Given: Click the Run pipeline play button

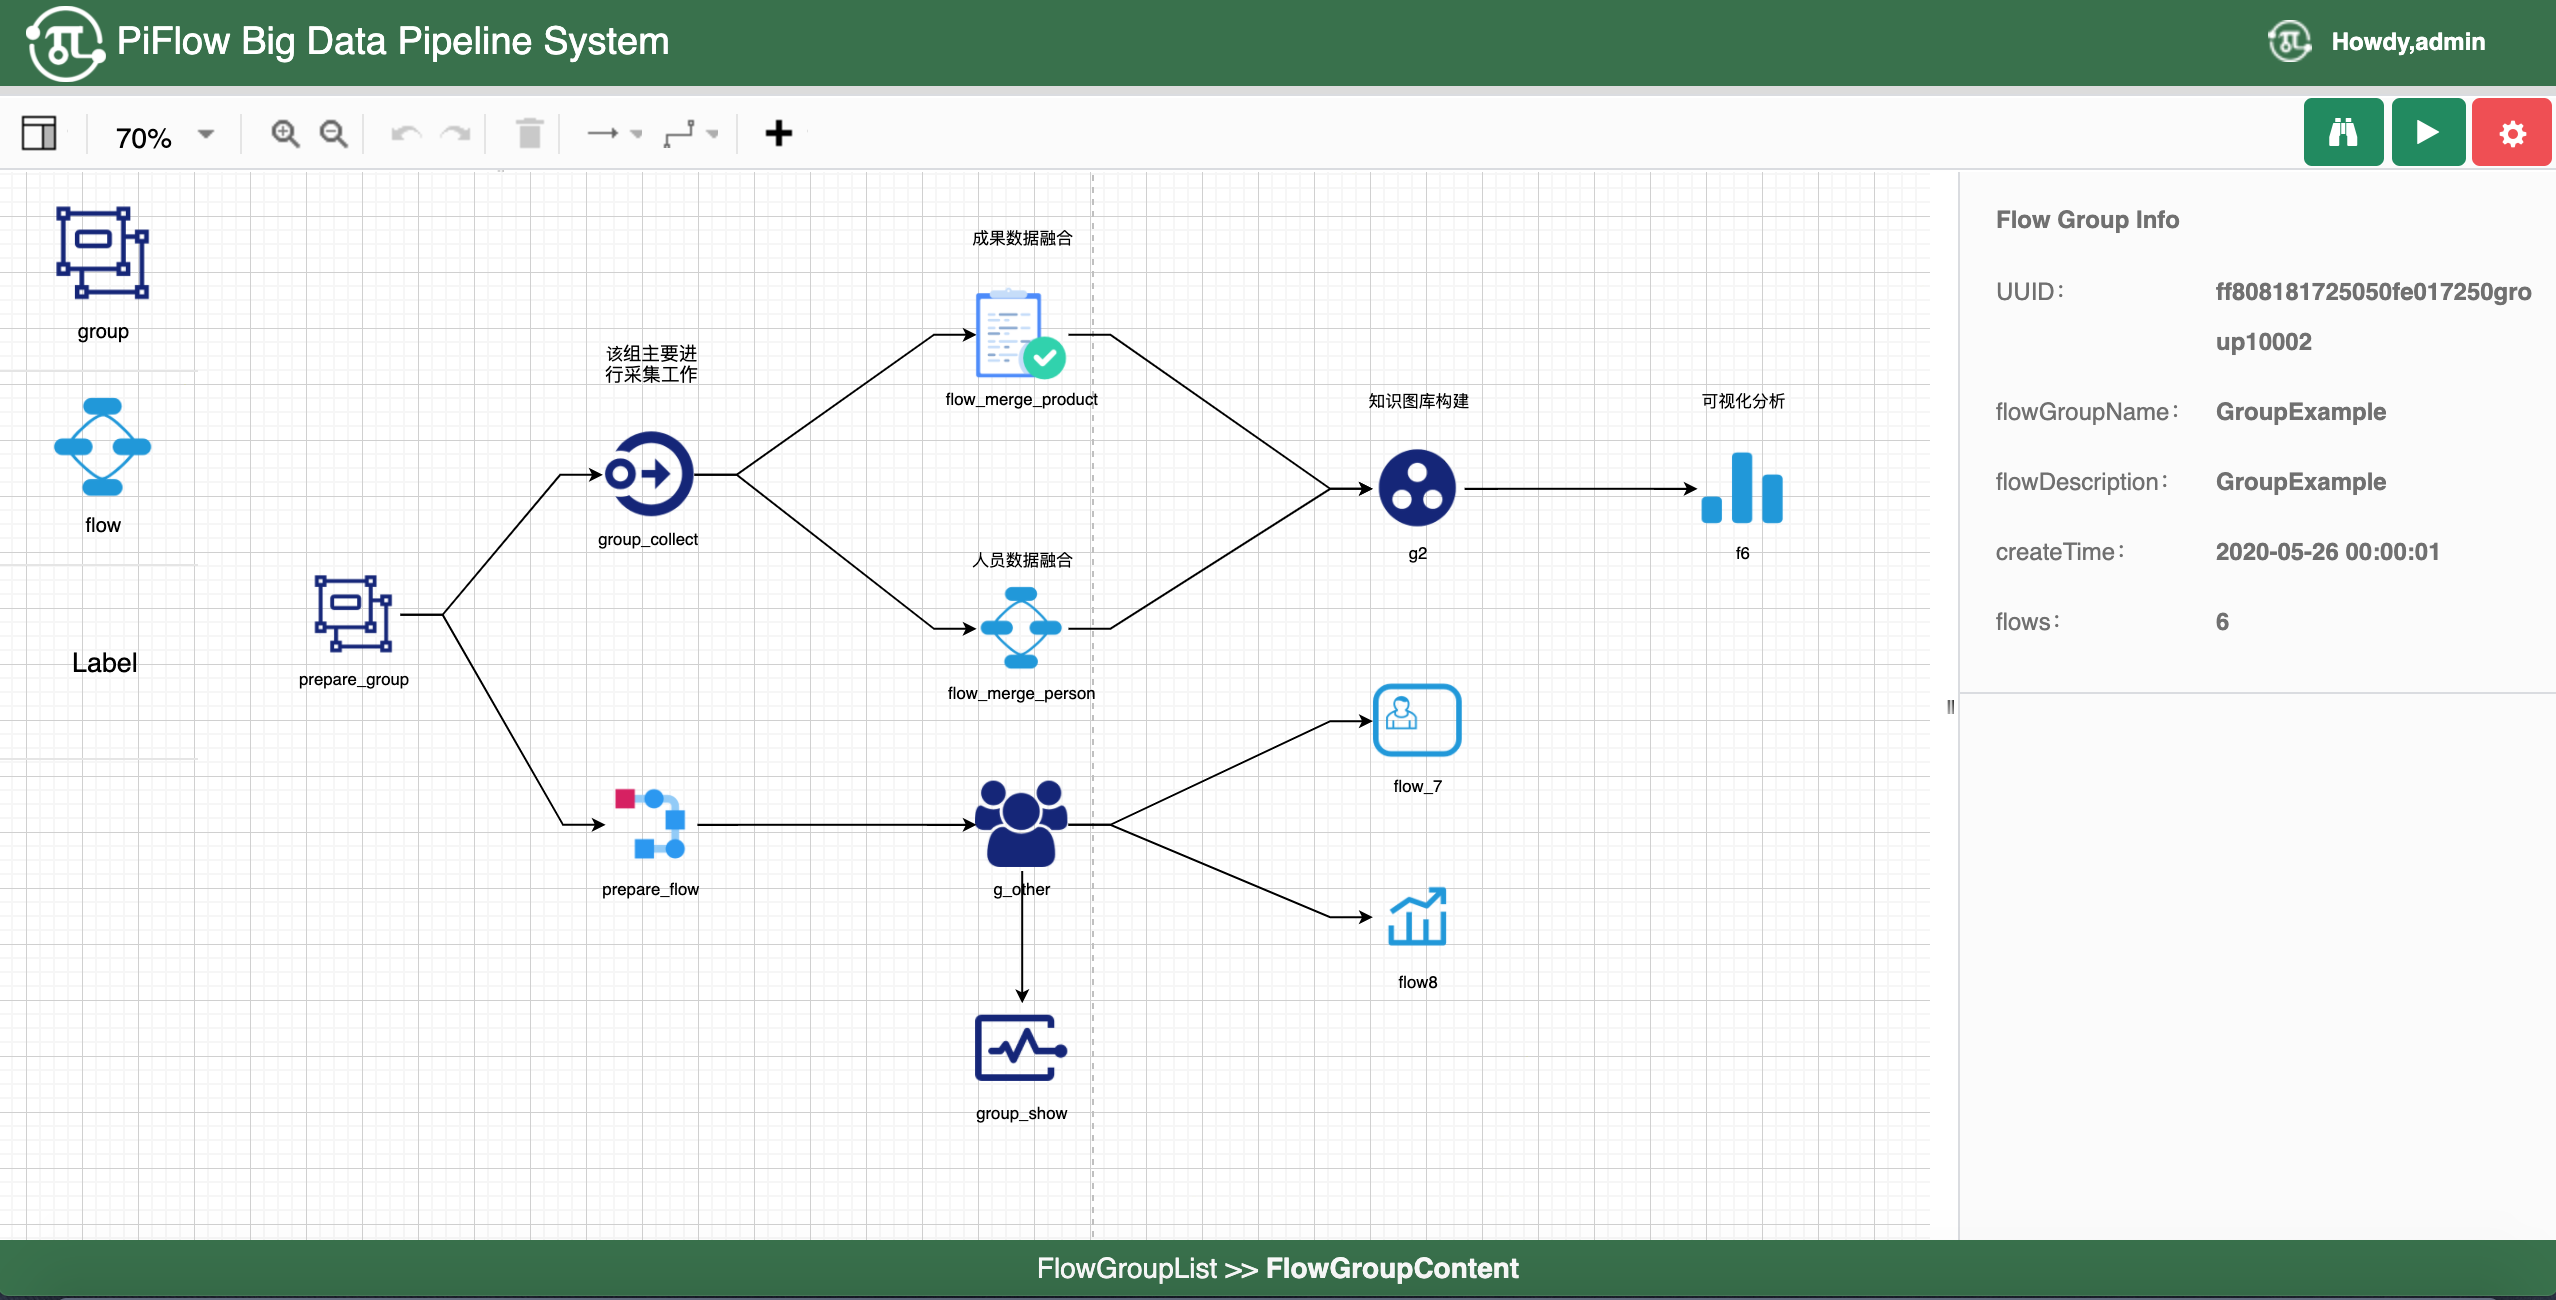Looking at the screenshot, I should [2425, 134].
